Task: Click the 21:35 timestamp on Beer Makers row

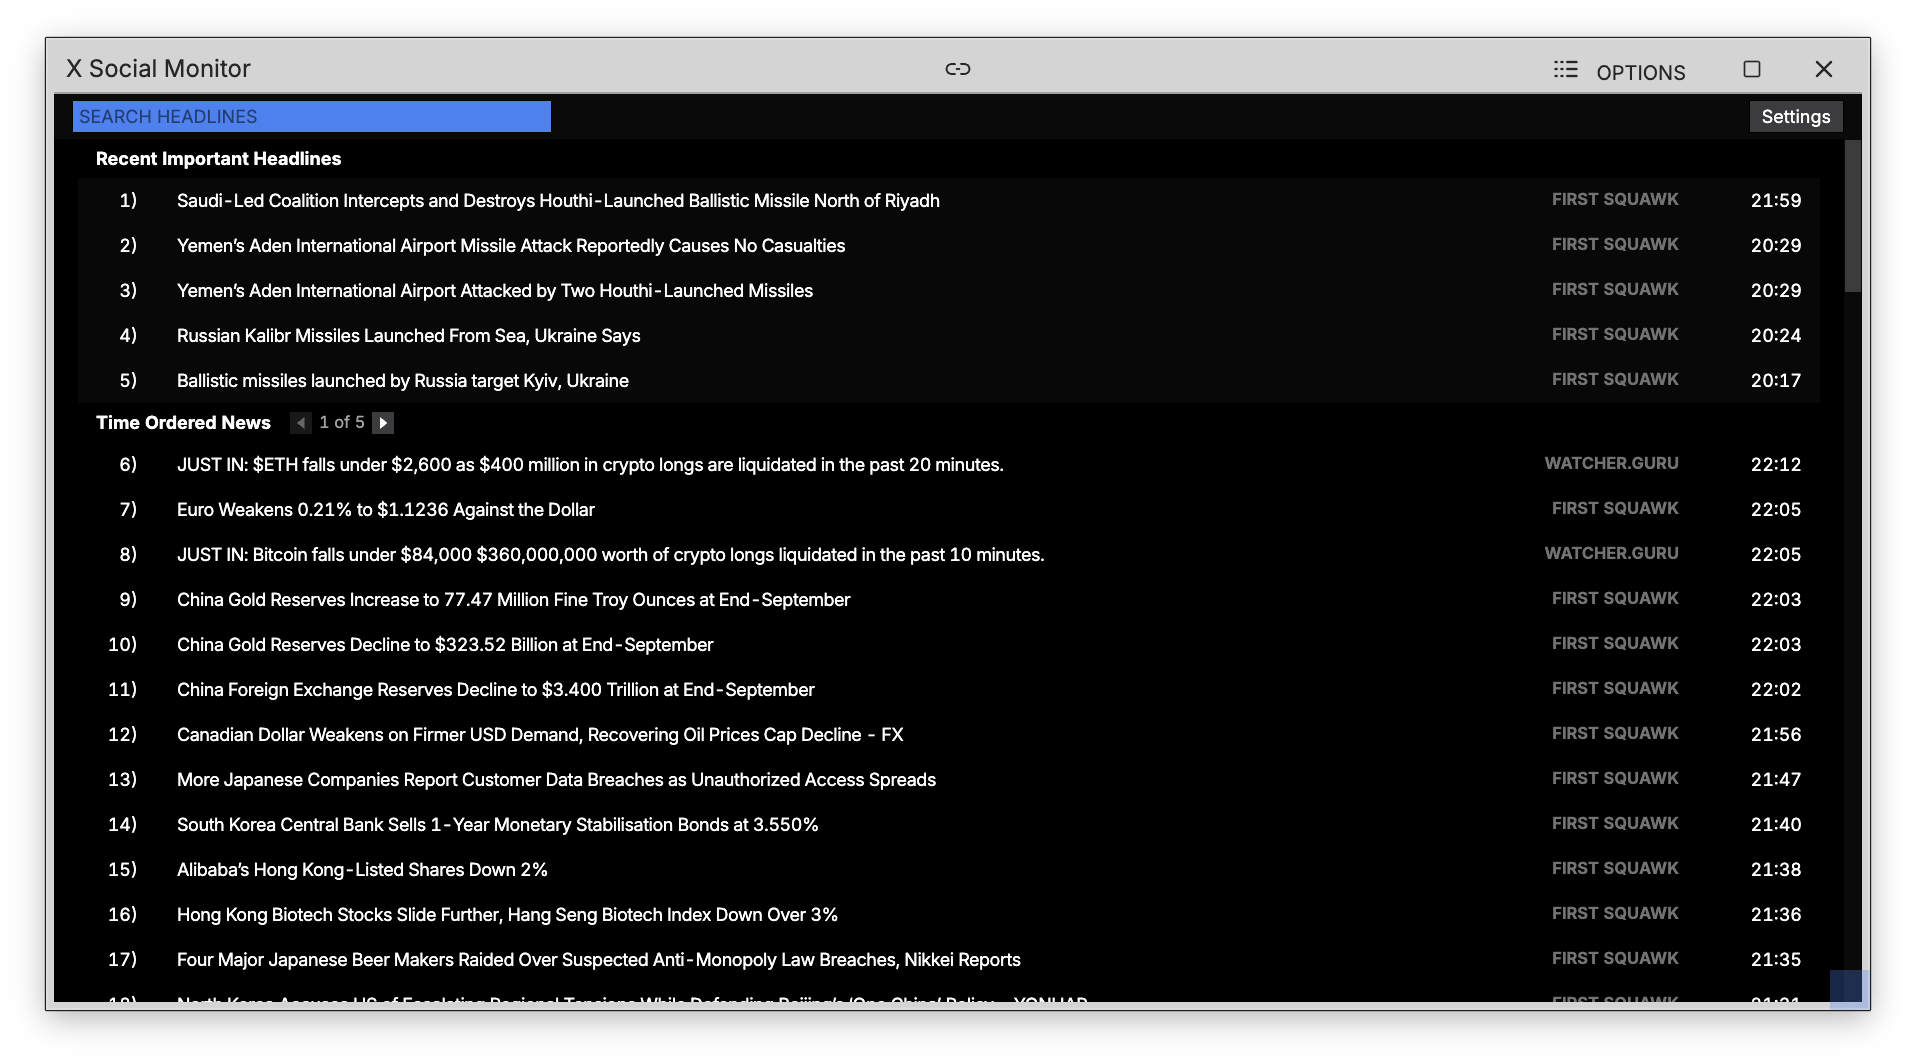Action: point(1776,960)
